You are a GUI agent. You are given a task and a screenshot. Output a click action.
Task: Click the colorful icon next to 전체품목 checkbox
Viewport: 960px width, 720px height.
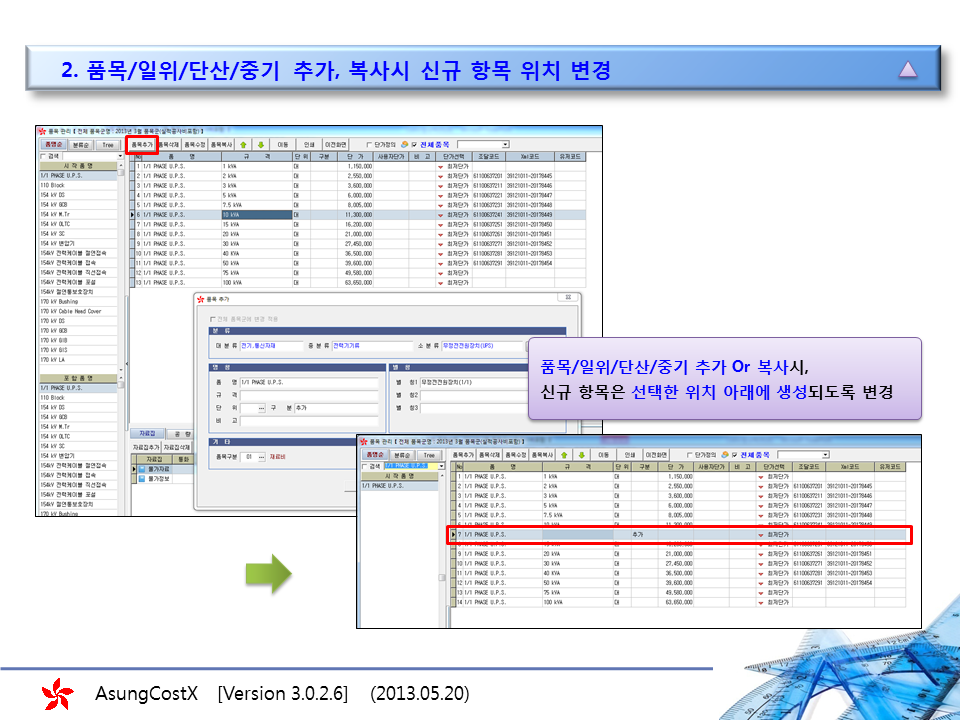click(x=405, y=145)
